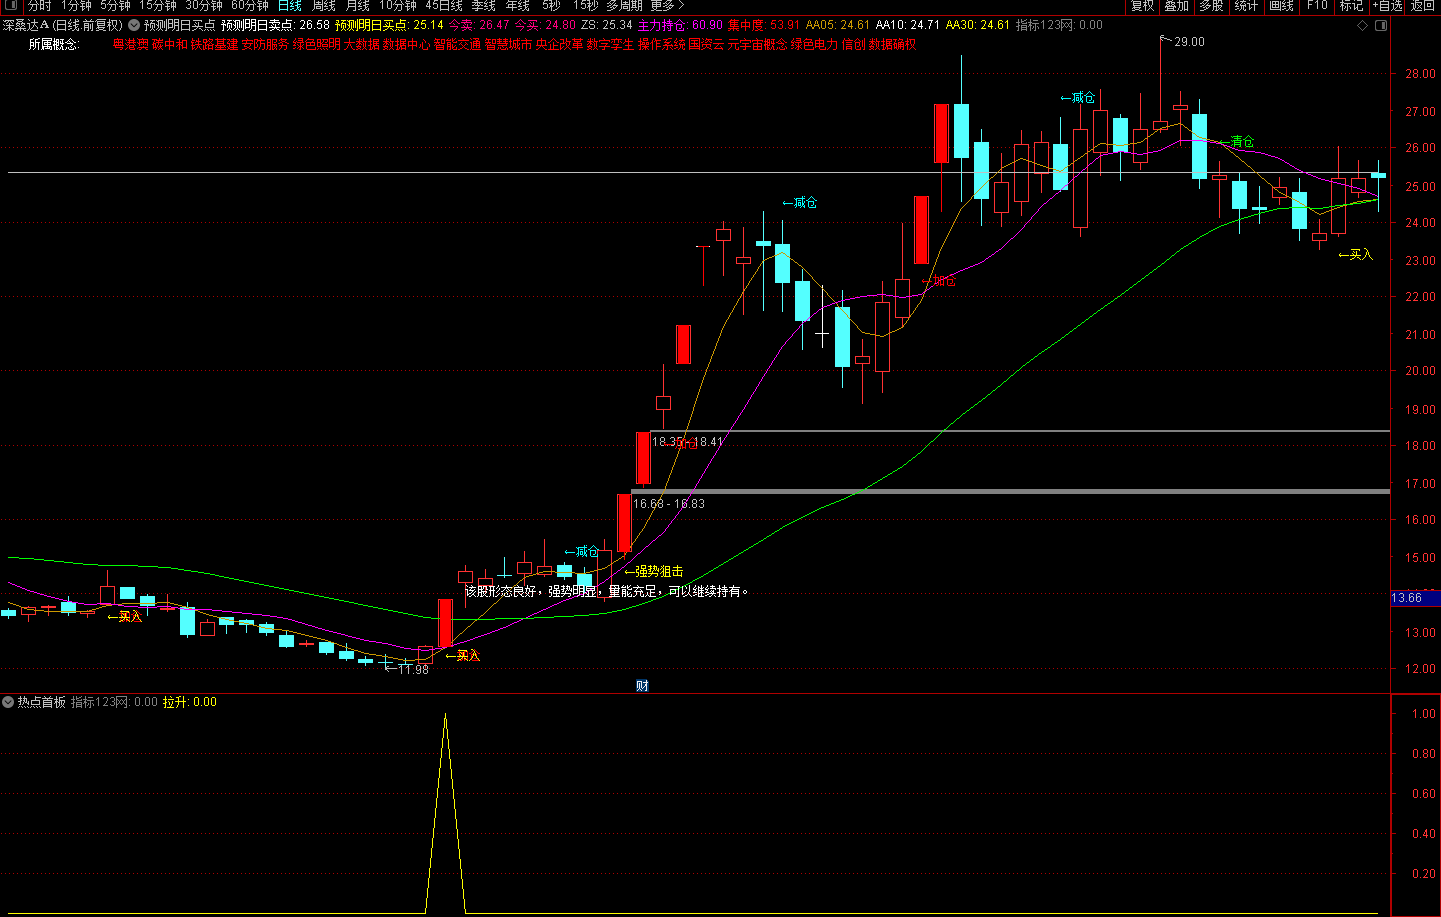Click the blue 财 marker on the chart
The image size is (1441, 917).
642,685
